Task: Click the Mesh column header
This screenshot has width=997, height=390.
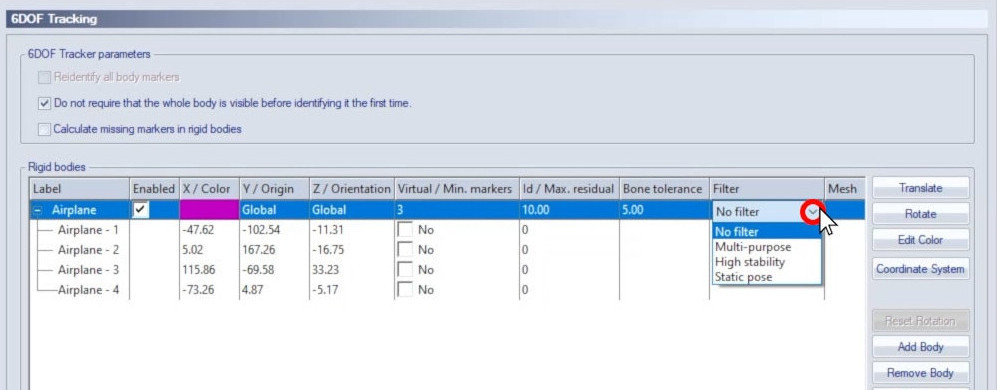Action: pos(844,189)
